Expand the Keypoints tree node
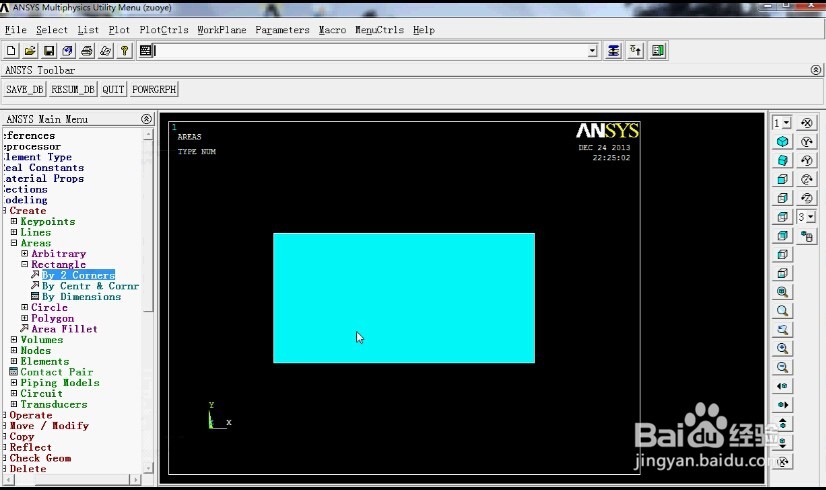Screen dimensions: 826x490 pyautogui.click(x=14, y=221)
